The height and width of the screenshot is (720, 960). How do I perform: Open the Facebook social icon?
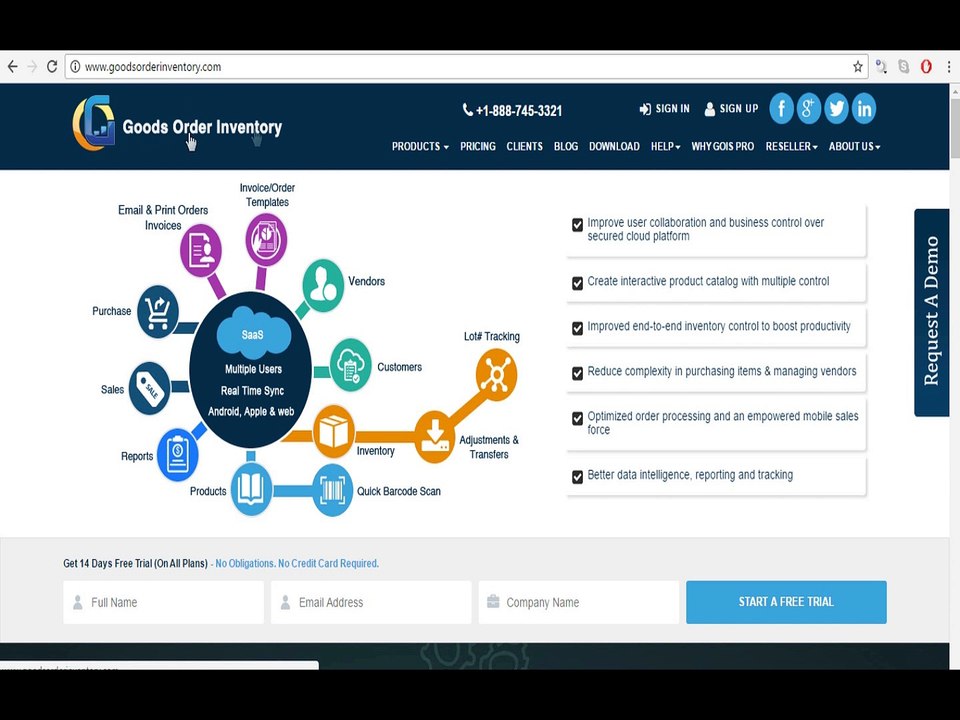tap(781, 108)
